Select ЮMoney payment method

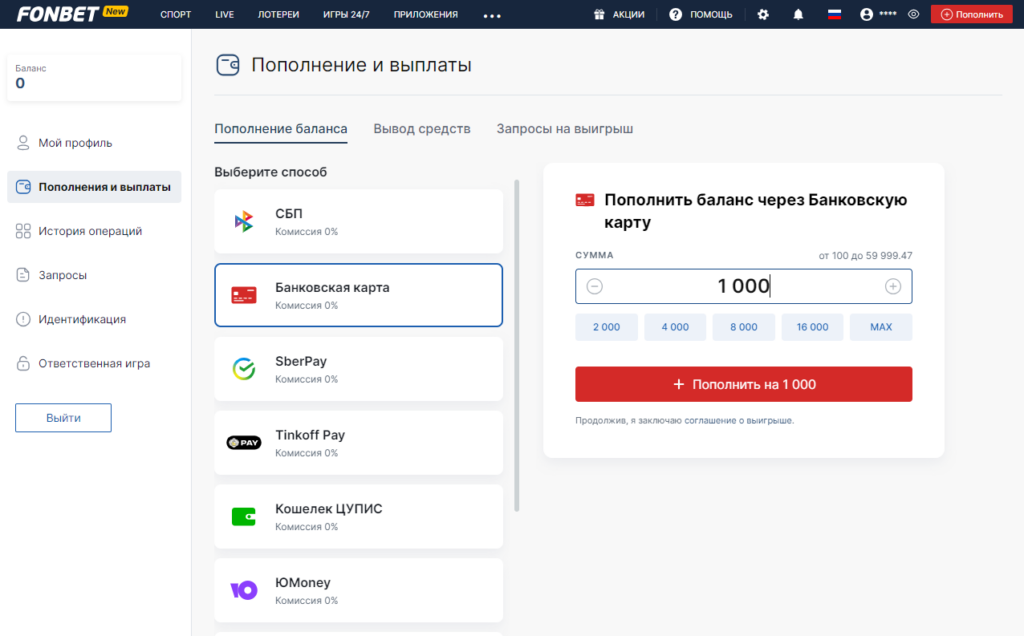click(x=359, y=590)
